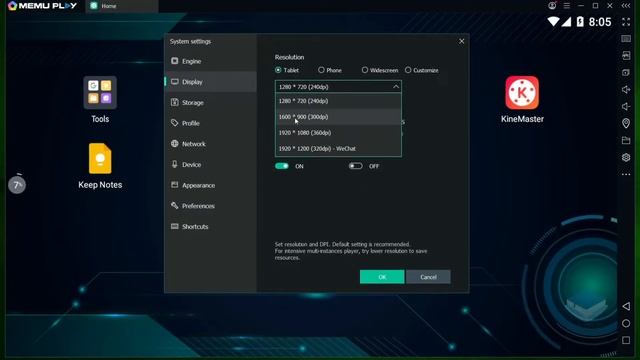The image size is (640, 360).
Task: Pick 1600 * 900 (300dpi) from list
Action: pos(338,117)
